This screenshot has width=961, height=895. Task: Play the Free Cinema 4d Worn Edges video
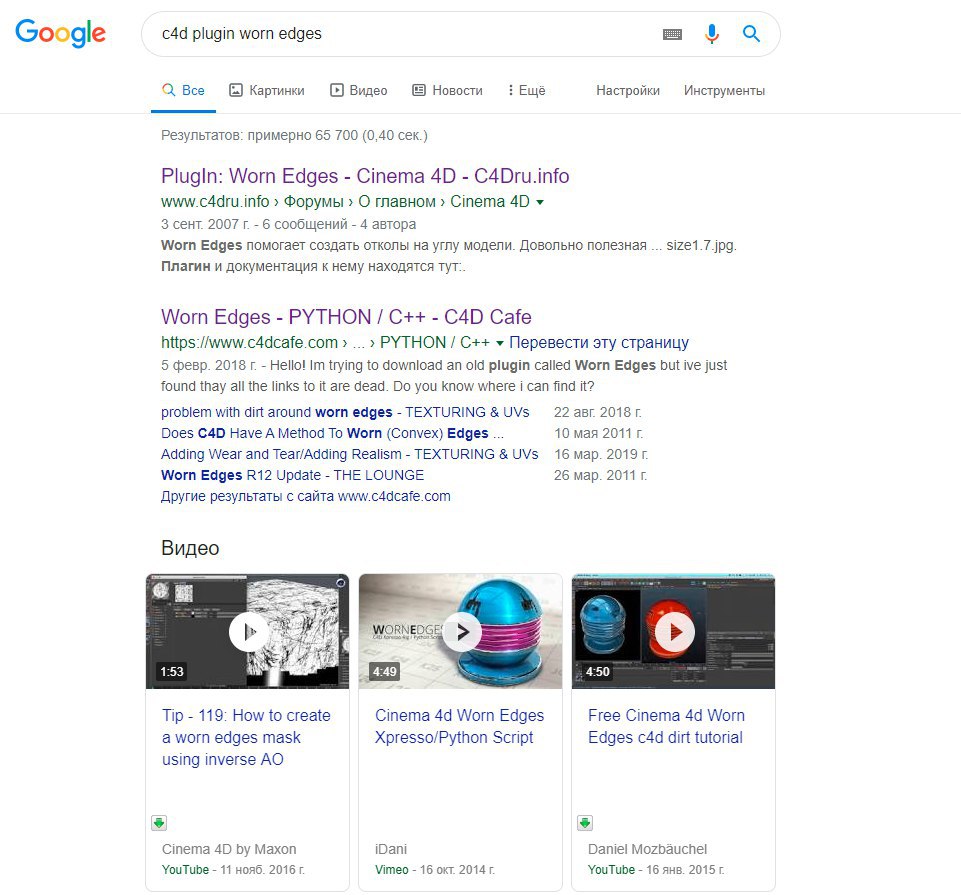pyautogui.click(x=673, y=631)
